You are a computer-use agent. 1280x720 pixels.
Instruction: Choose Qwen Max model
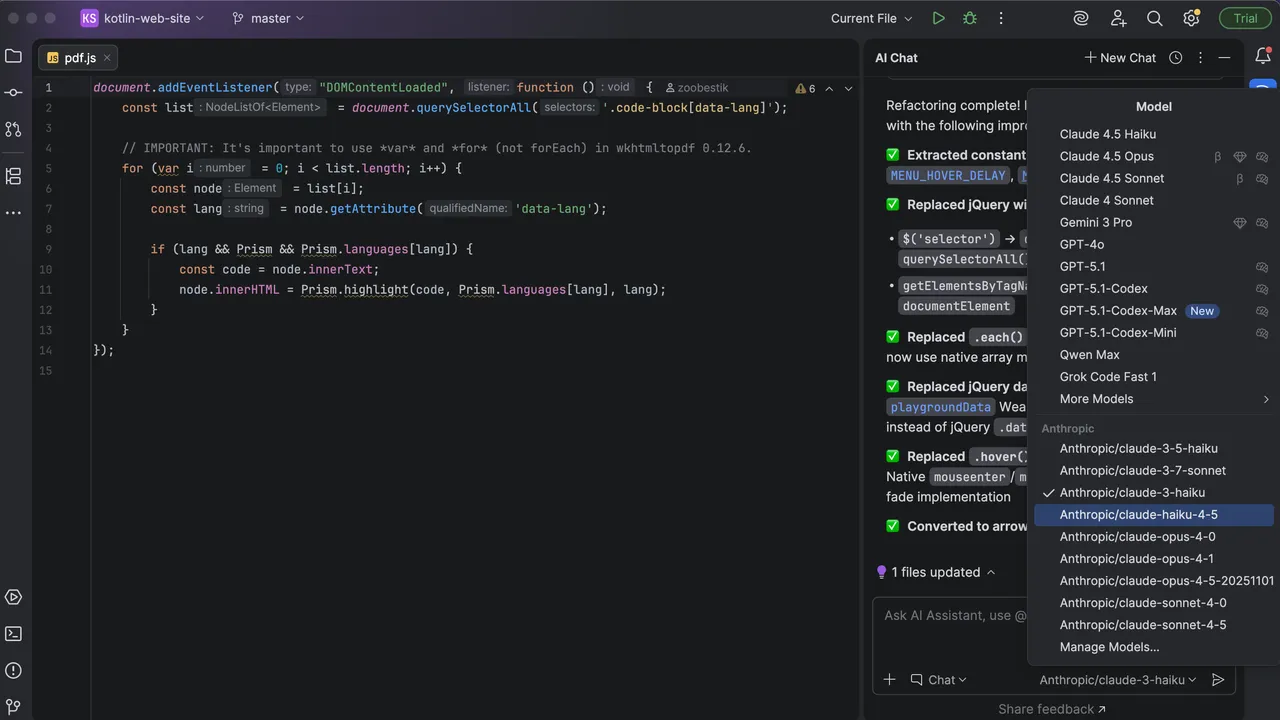(1154, 355)
